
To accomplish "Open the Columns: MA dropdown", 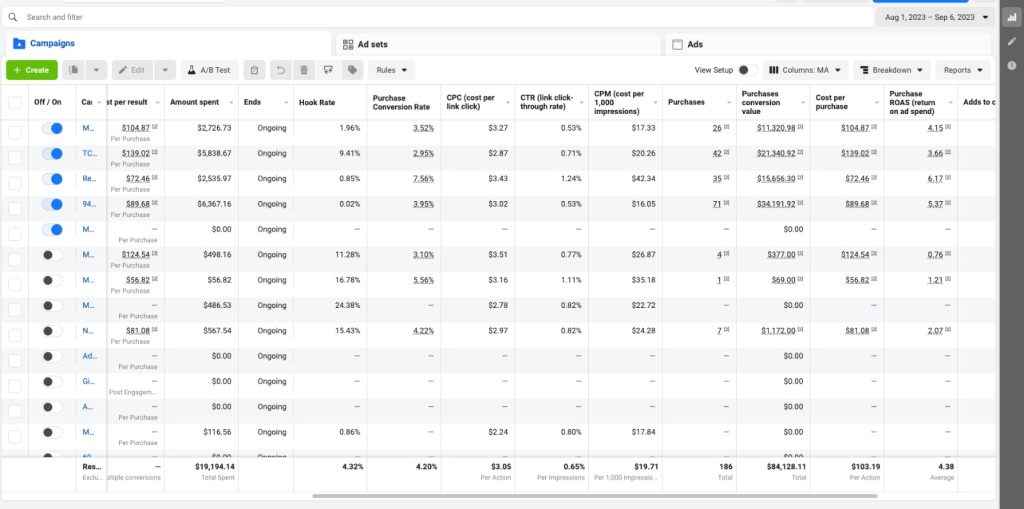I will 806,70.
